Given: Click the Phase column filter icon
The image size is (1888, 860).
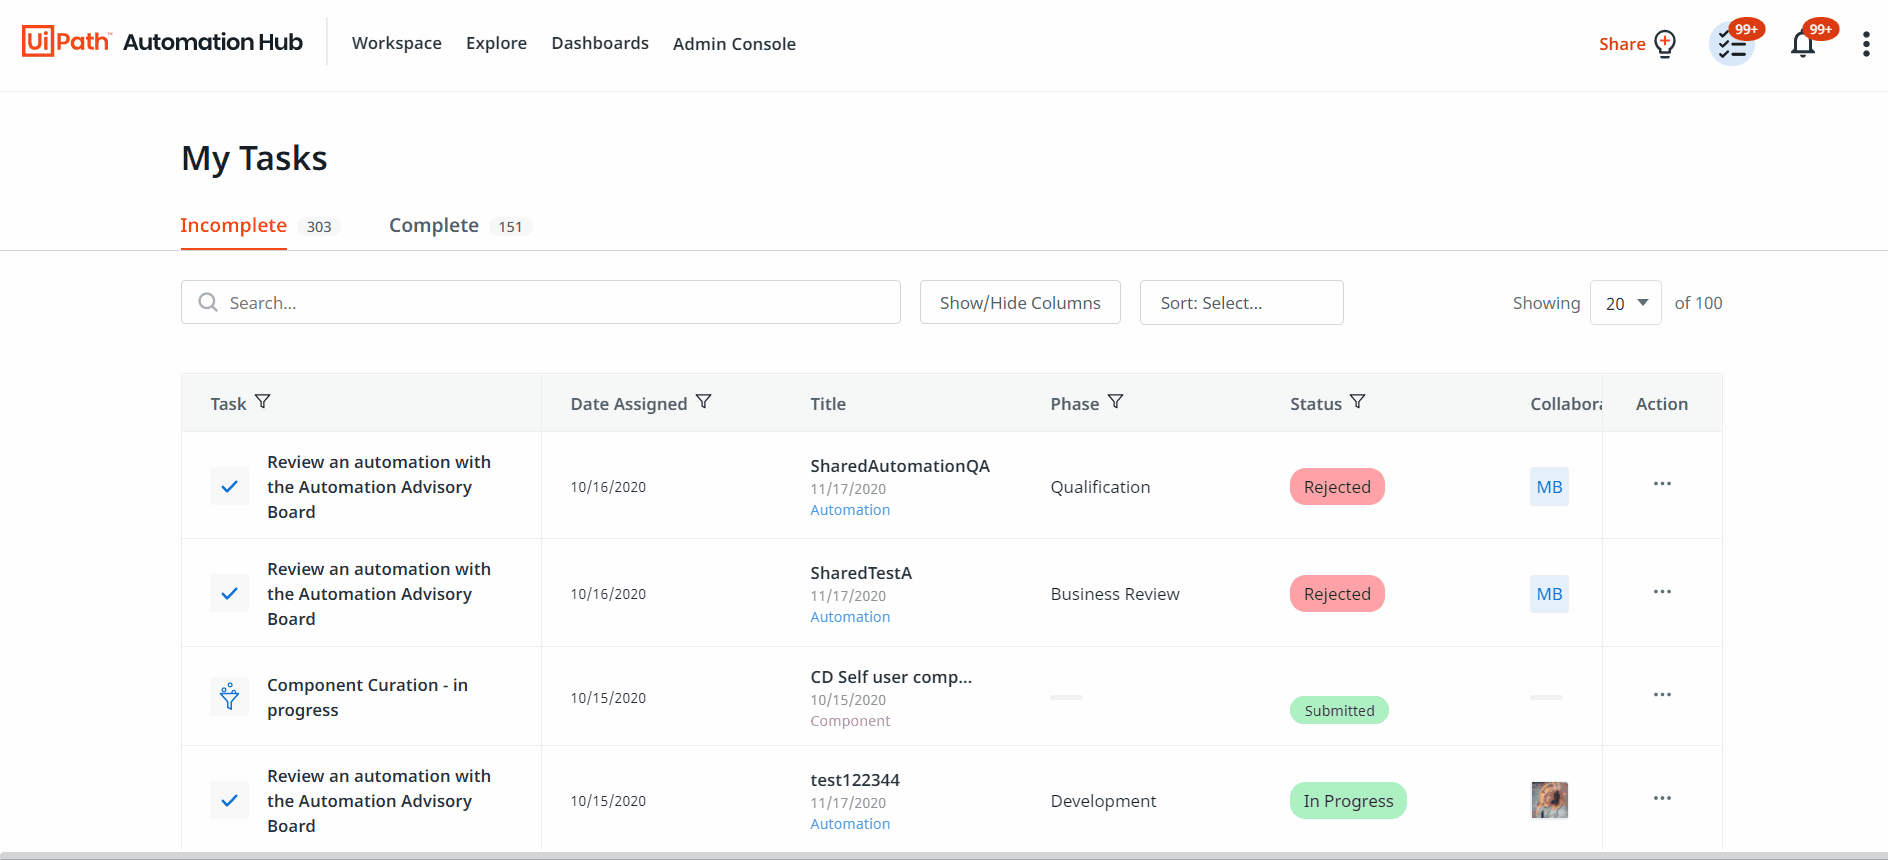Looking at the screenshot, I should pyautogui.click(x=1116, y=402).
